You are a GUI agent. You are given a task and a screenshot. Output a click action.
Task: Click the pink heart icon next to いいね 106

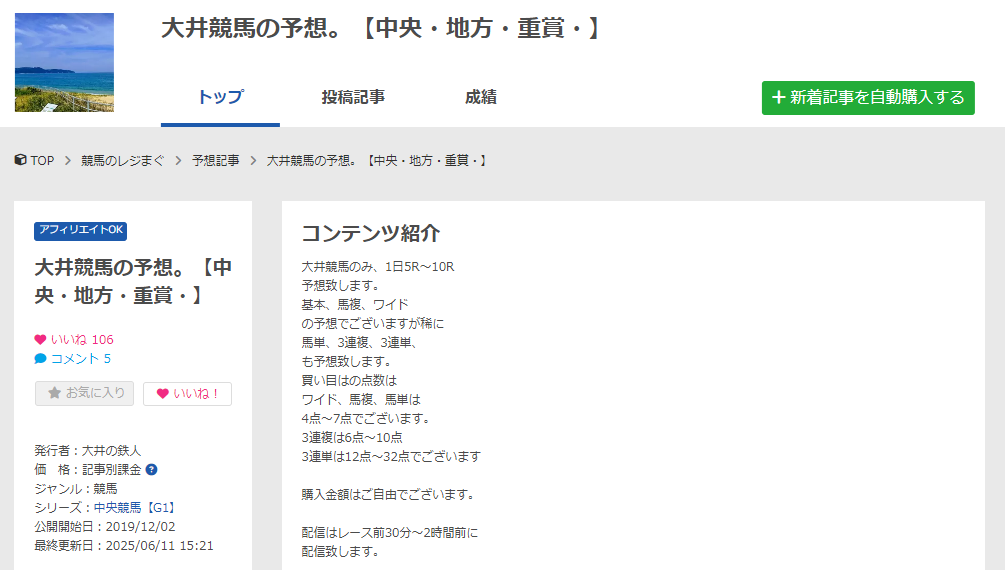click(x=40, y=340)
